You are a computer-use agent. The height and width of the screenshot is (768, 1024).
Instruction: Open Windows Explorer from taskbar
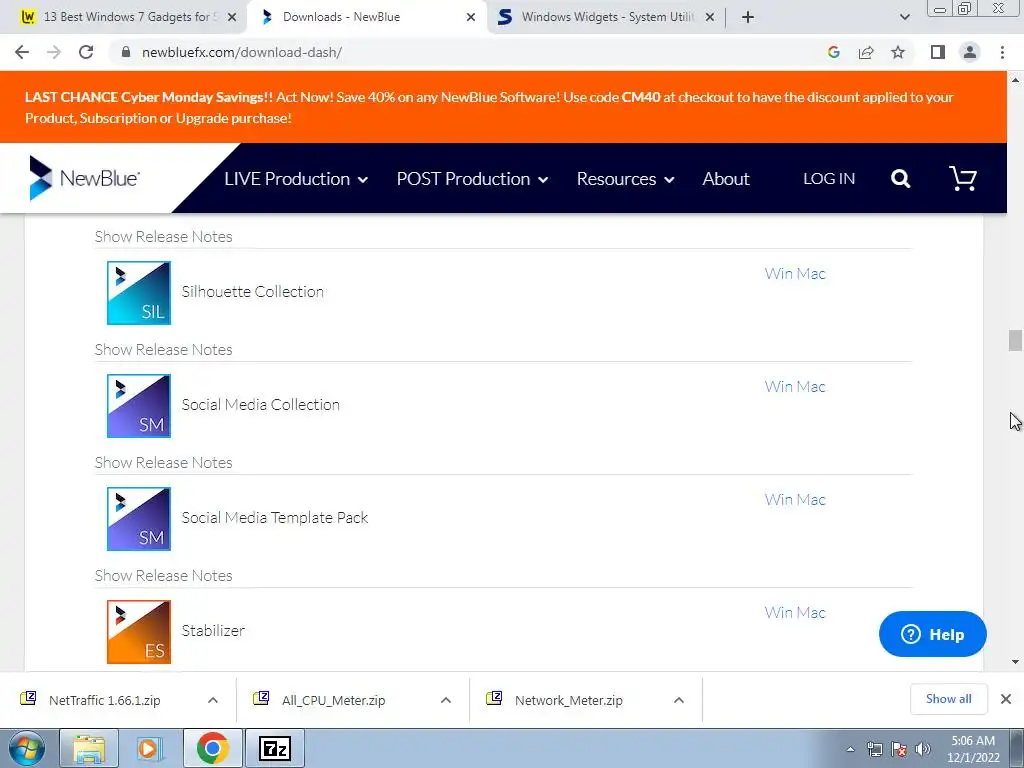click(x=89, y=749)
